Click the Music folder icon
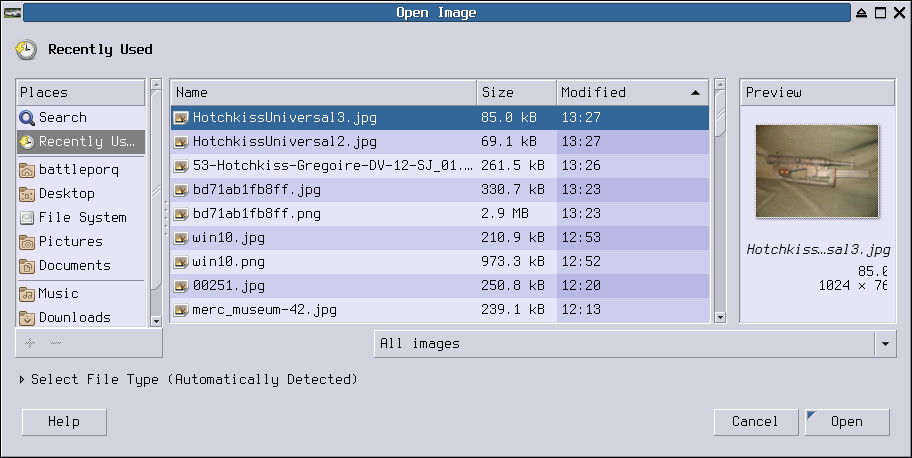The image size is (912, 458). tap(27, 294)
